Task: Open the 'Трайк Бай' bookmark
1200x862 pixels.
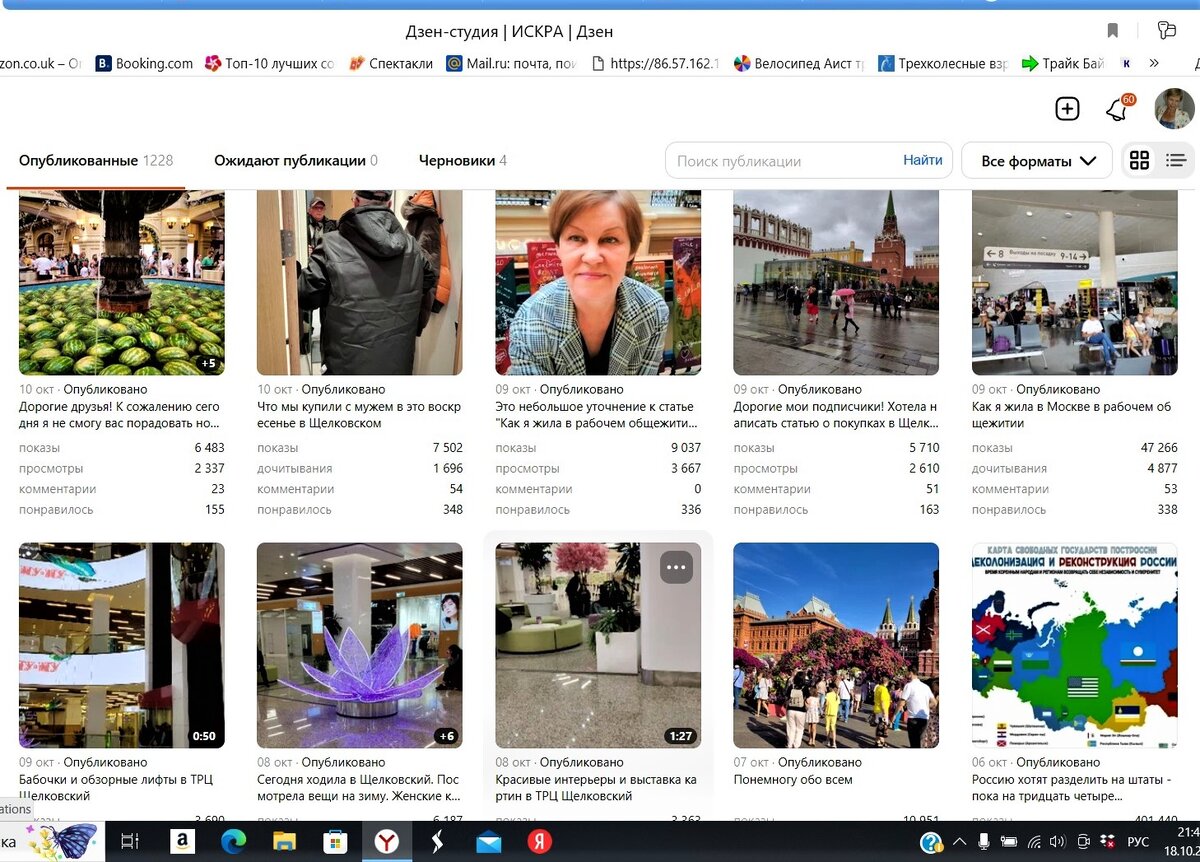Action: (1063, 63)
